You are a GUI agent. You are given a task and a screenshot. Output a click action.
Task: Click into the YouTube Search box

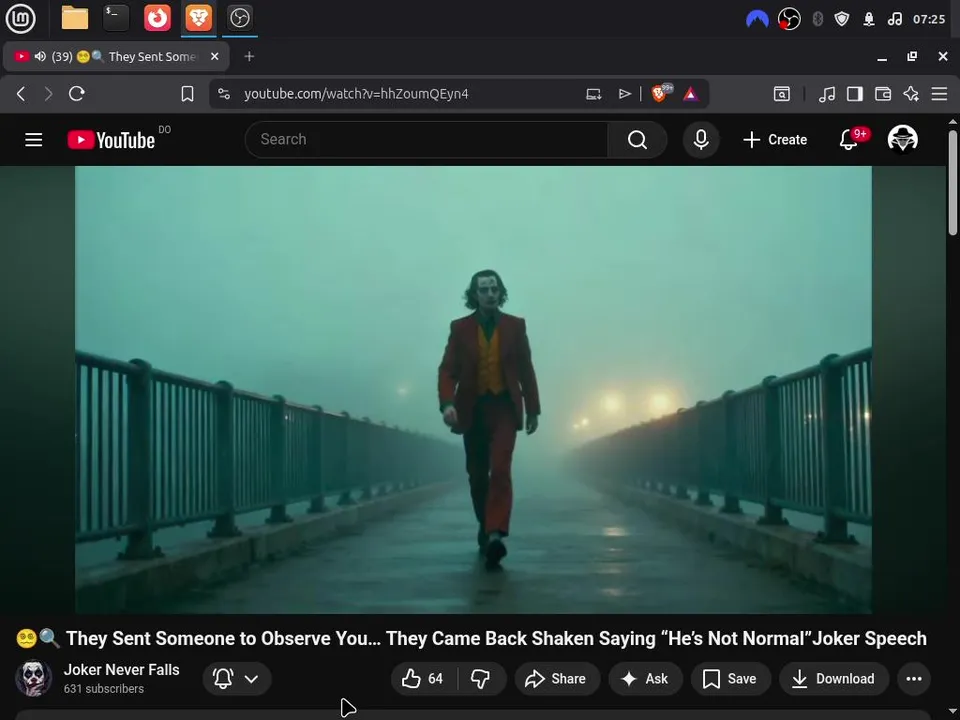pos(427,140)
